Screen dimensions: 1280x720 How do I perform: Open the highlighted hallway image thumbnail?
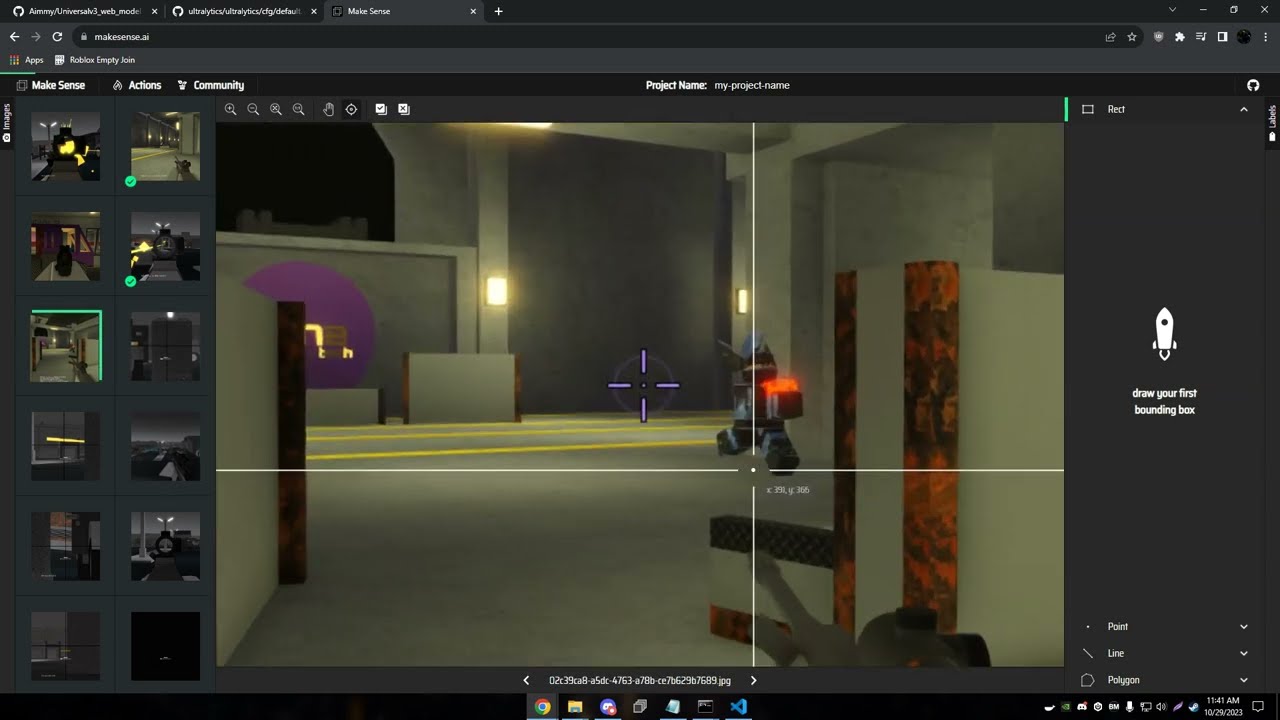(64, 345)
